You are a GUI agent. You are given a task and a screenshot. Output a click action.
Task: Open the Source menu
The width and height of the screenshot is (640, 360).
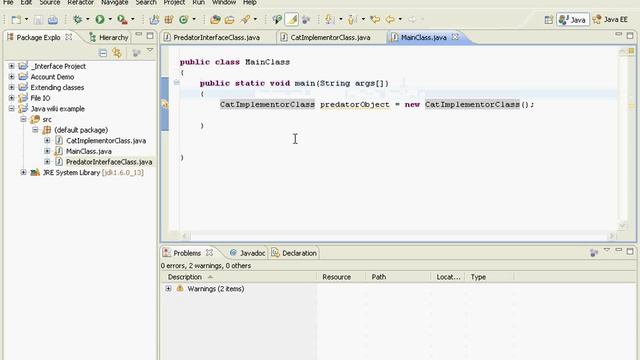coord(50,2)
